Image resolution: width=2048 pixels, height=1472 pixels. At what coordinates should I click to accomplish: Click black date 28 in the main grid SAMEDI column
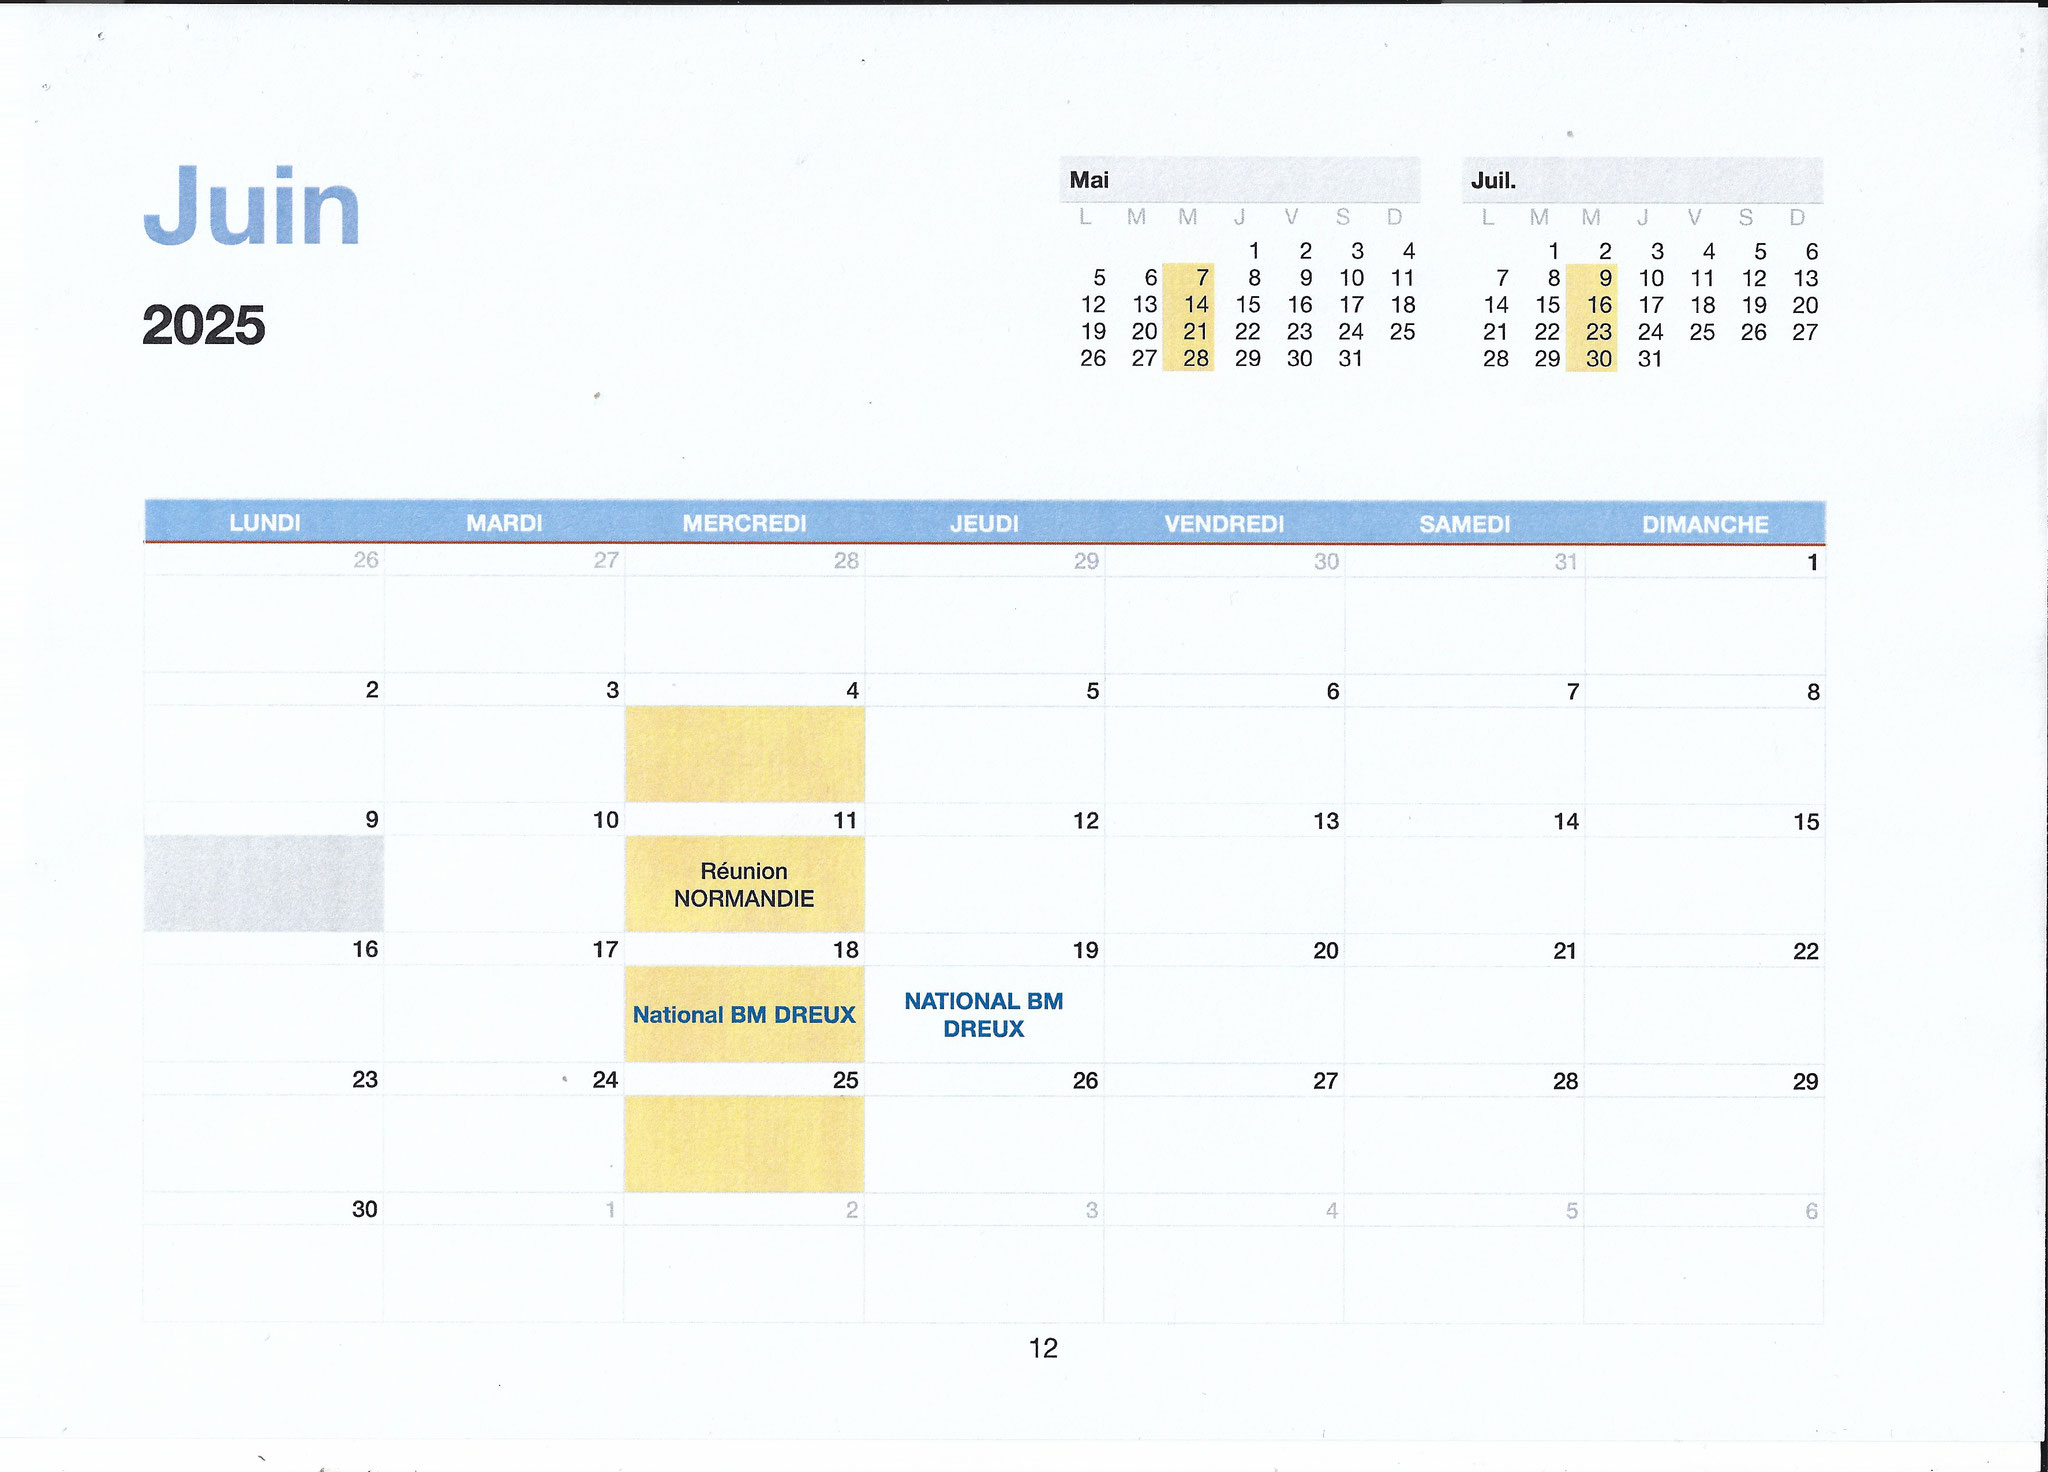[1566, 1081]
